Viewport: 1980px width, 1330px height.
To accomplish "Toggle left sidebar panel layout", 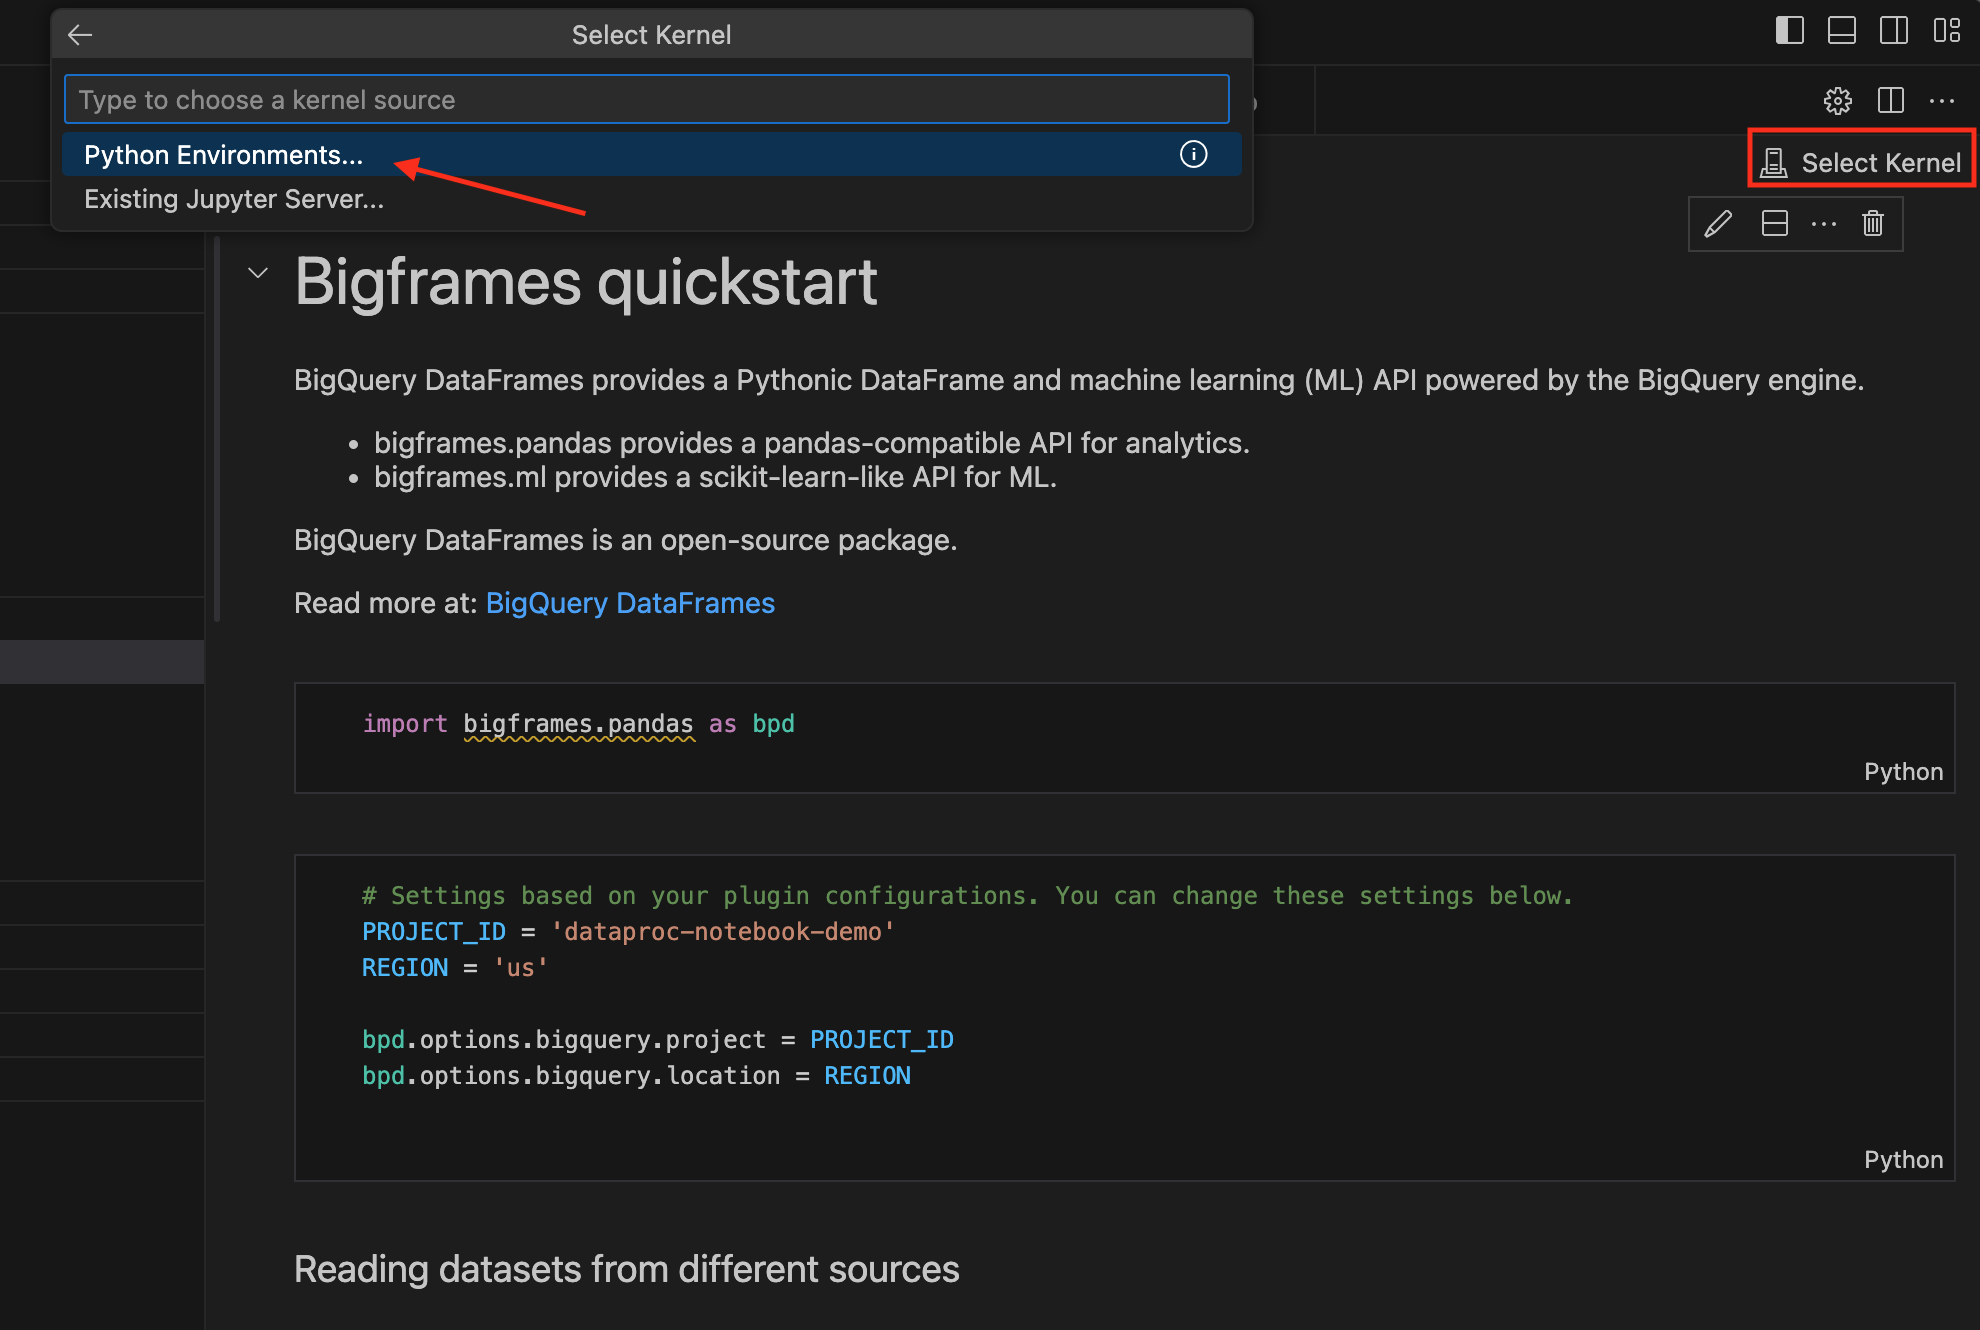I will tap(1790, 28).
